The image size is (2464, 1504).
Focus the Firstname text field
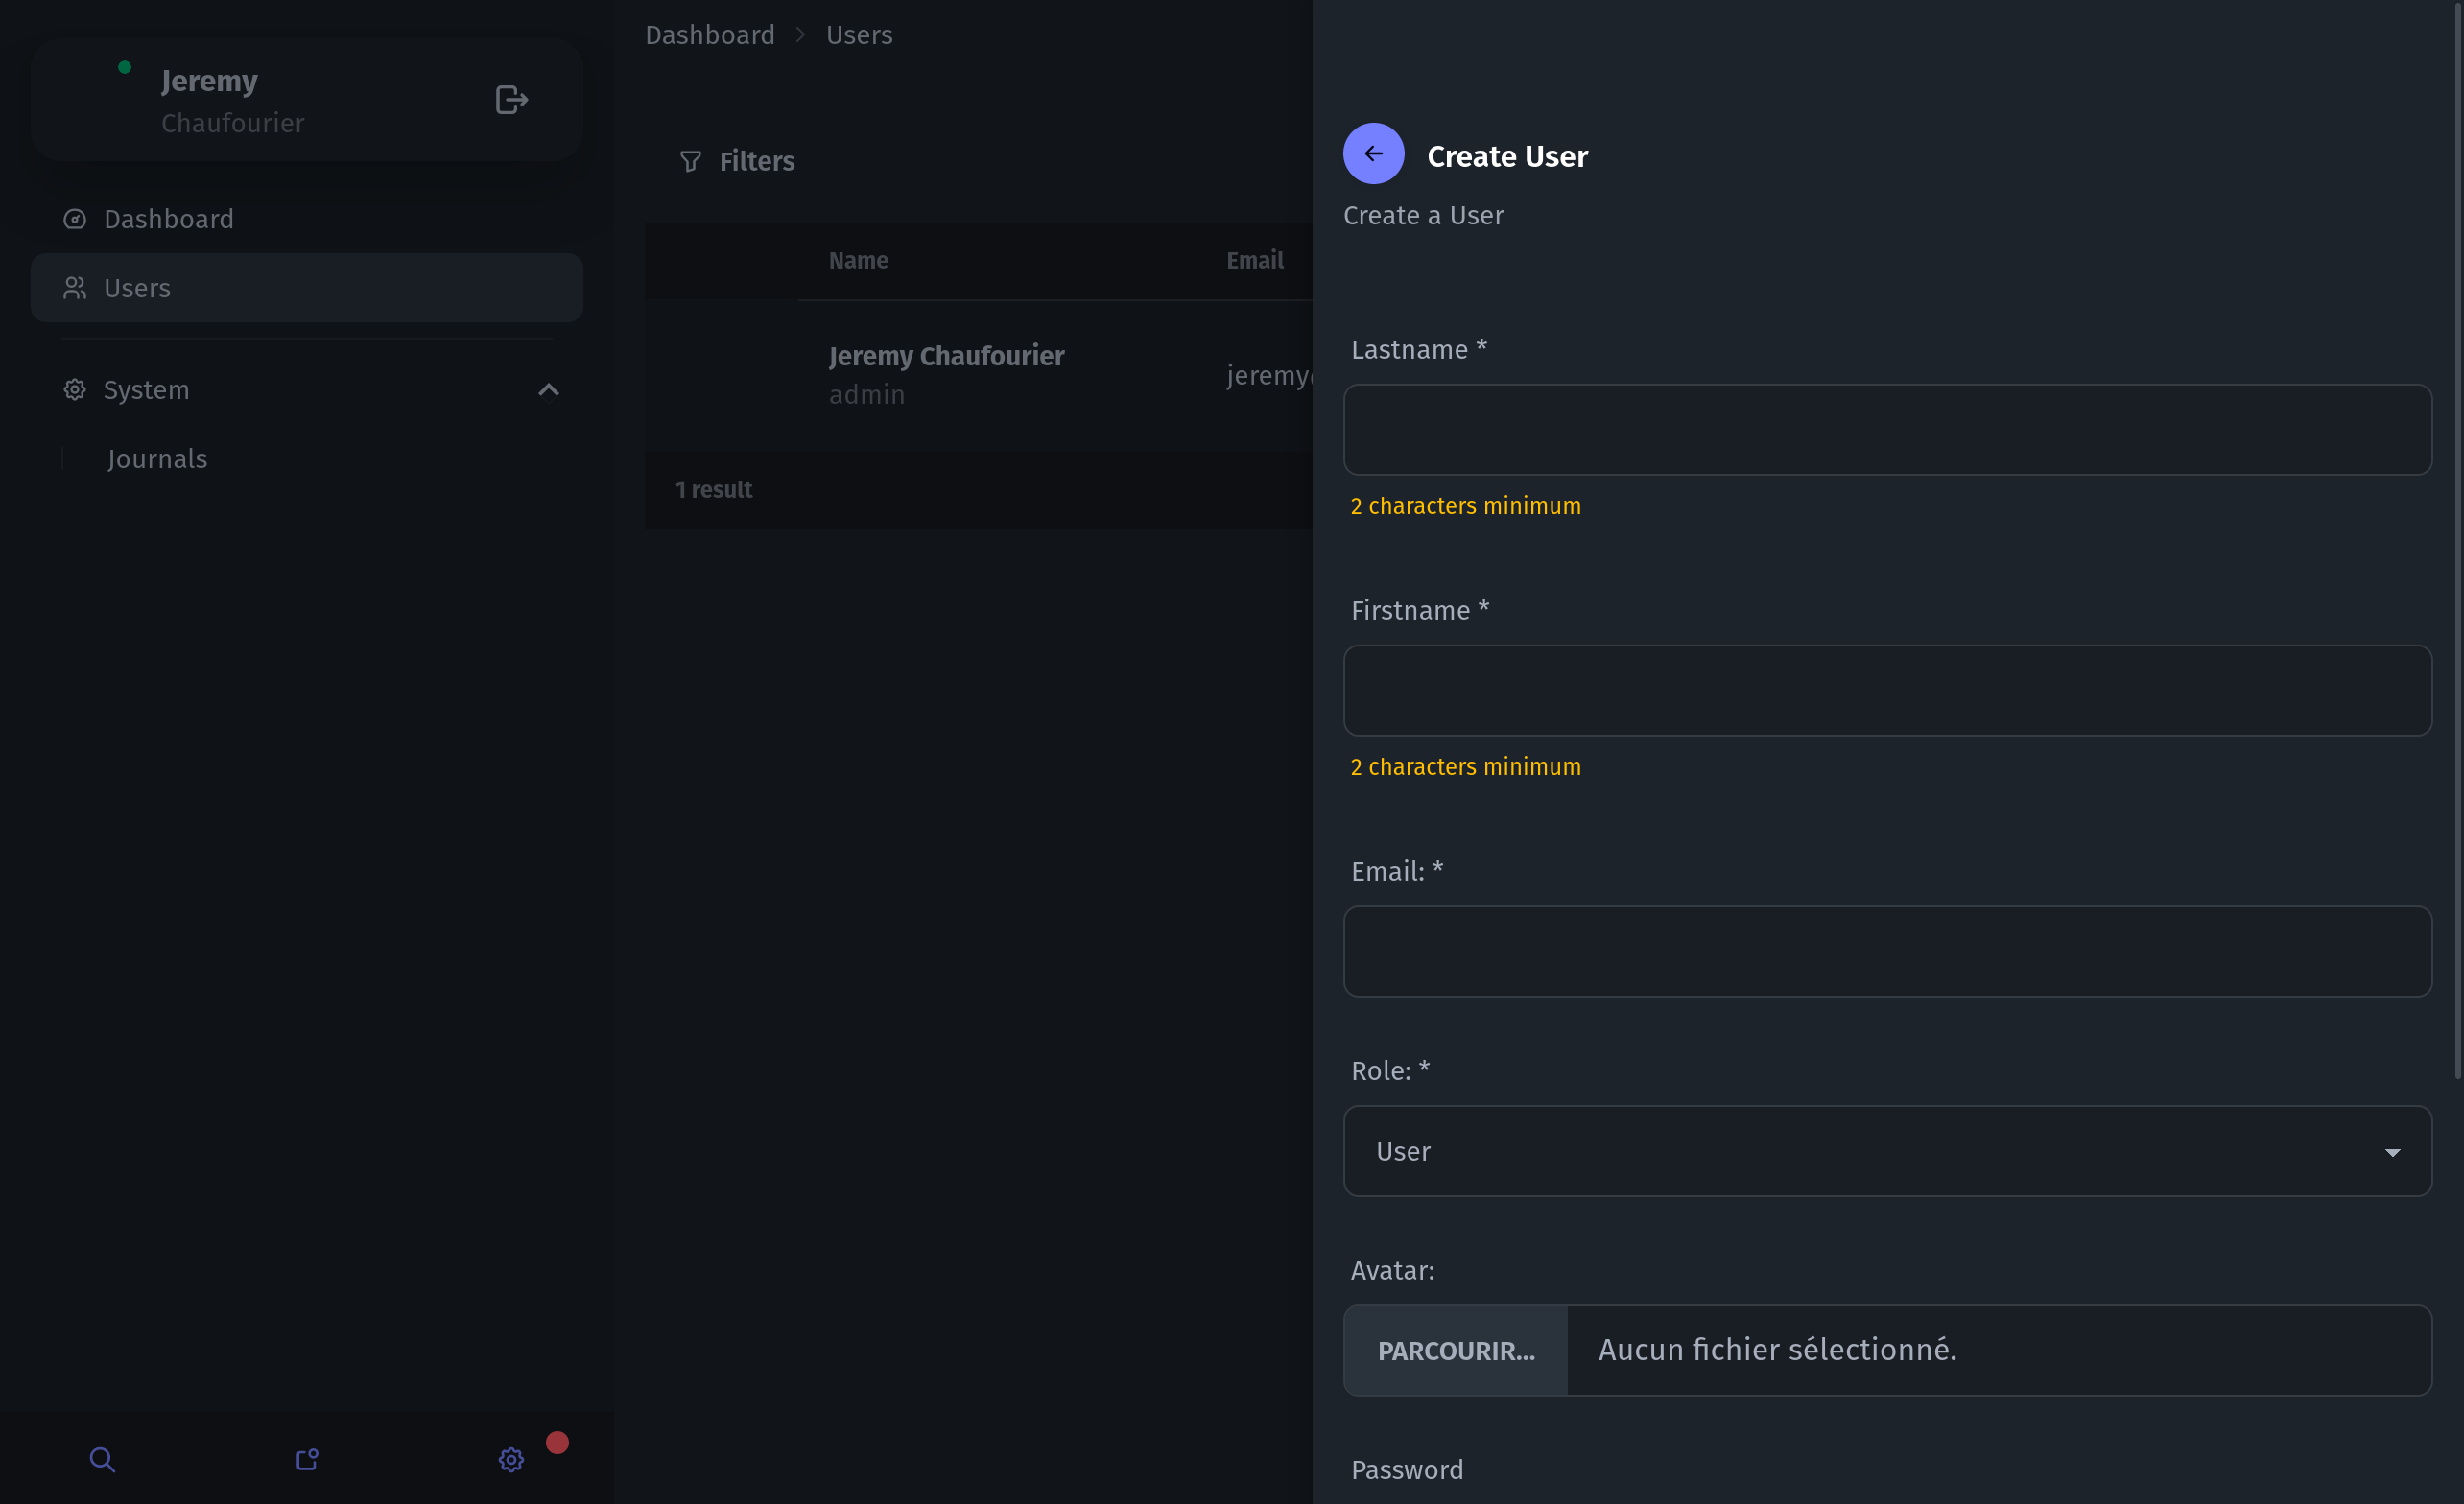pyautogui.click(x=1887, y=691)
